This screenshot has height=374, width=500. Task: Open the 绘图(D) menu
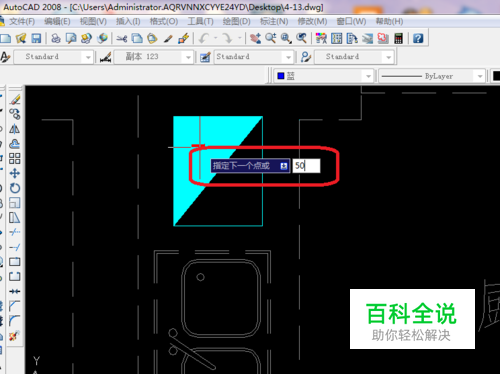tap(236, 22)
